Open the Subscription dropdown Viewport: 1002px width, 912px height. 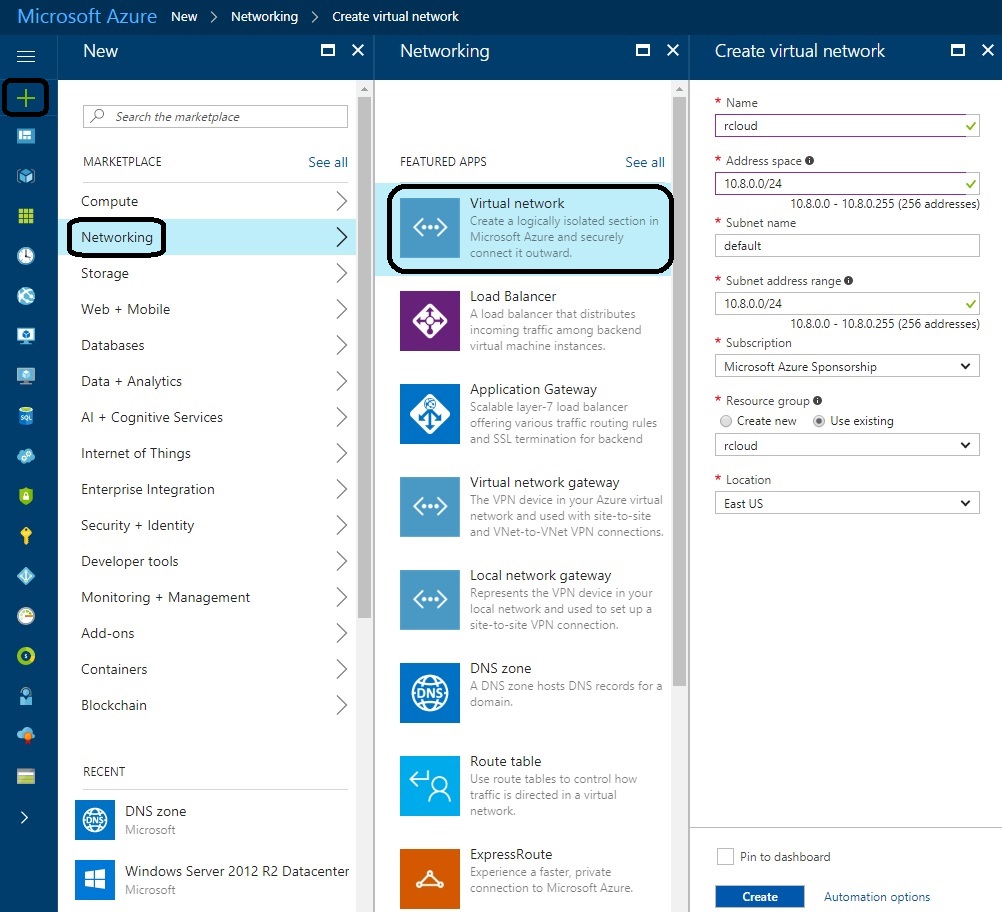(x=846, y=366)
